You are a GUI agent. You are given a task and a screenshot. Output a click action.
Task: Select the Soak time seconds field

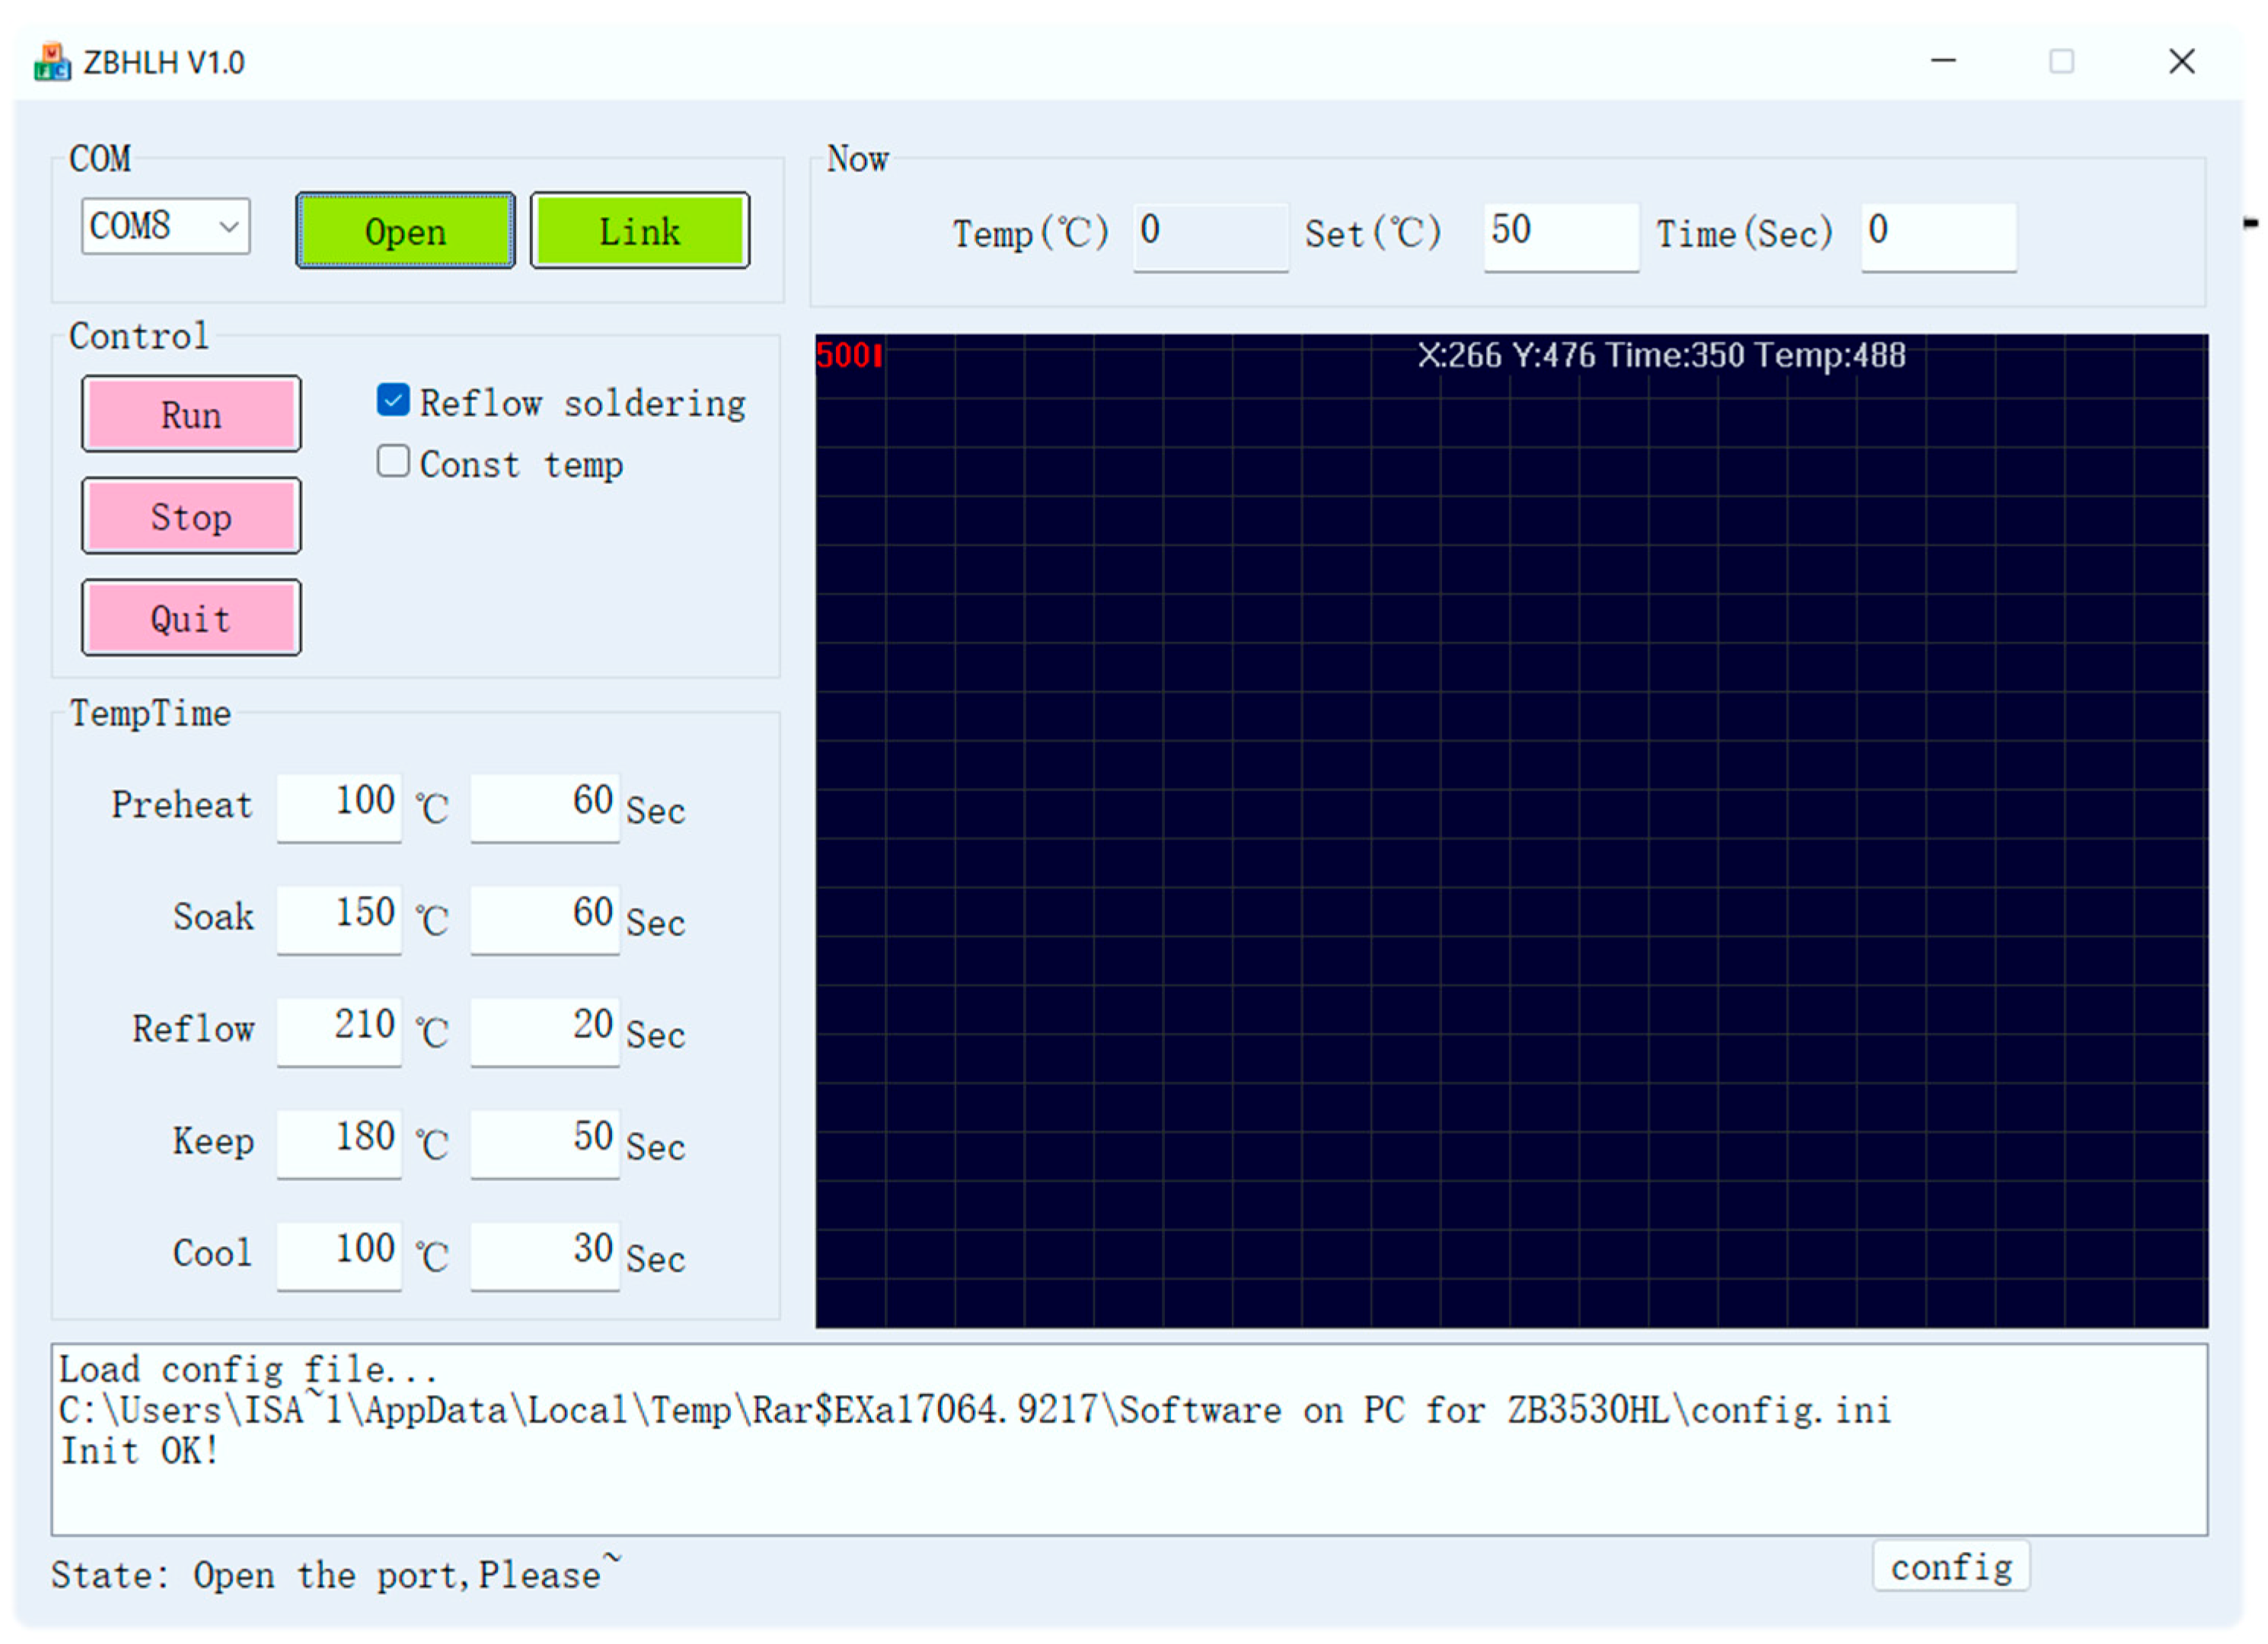[544, 918]
